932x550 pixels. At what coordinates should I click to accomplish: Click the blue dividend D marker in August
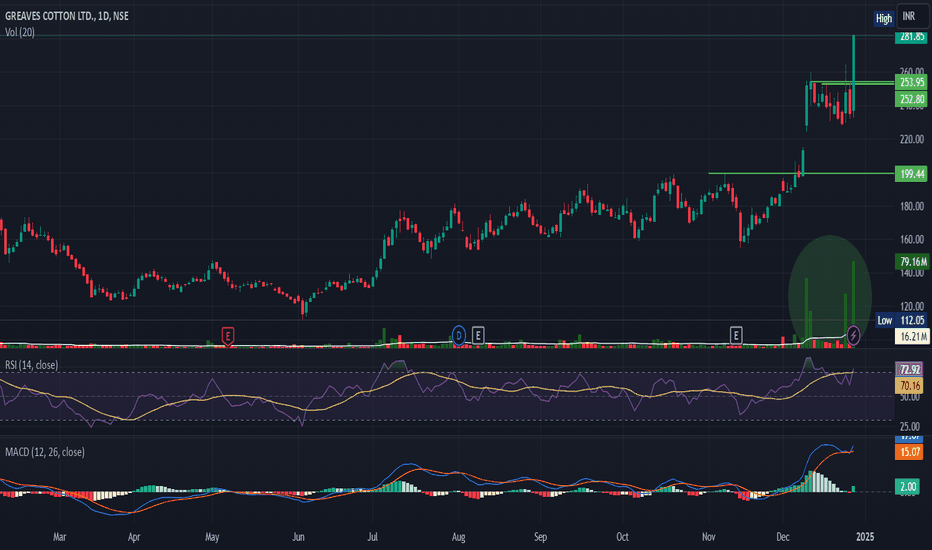click(x=458, y=335)
